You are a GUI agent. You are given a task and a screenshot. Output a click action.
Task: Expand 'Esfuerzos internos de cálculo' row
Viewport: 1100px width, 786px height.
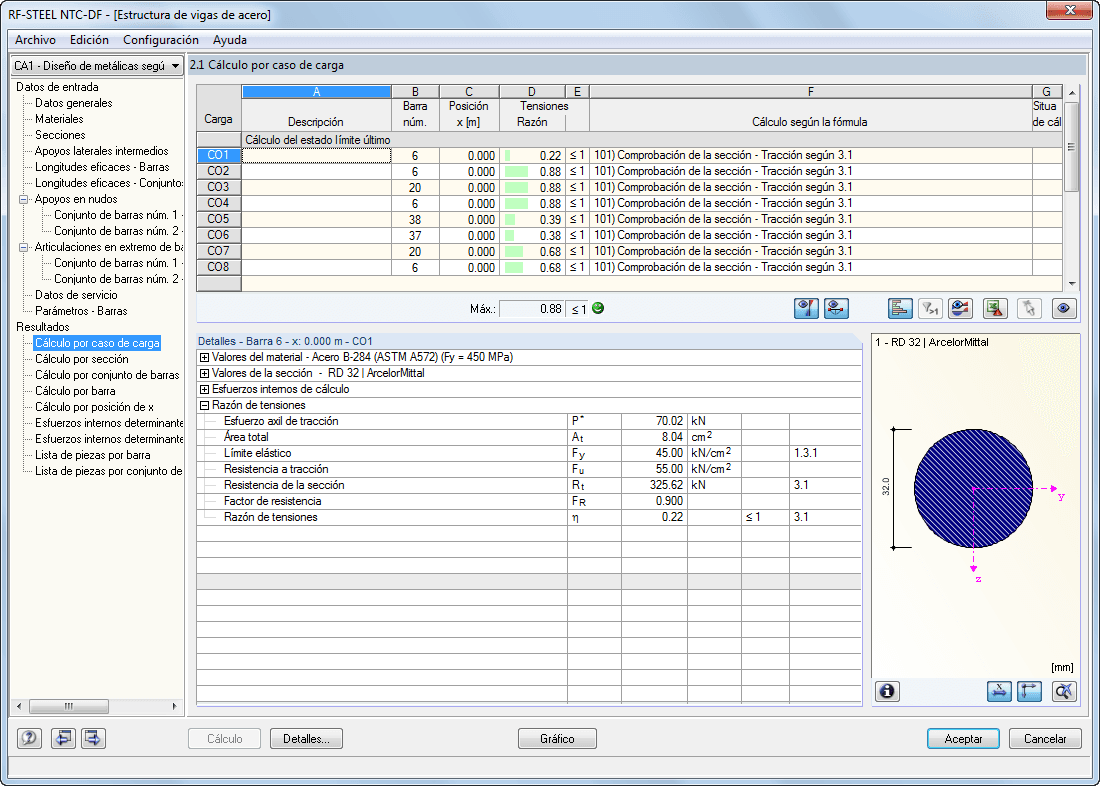point(204,389)
